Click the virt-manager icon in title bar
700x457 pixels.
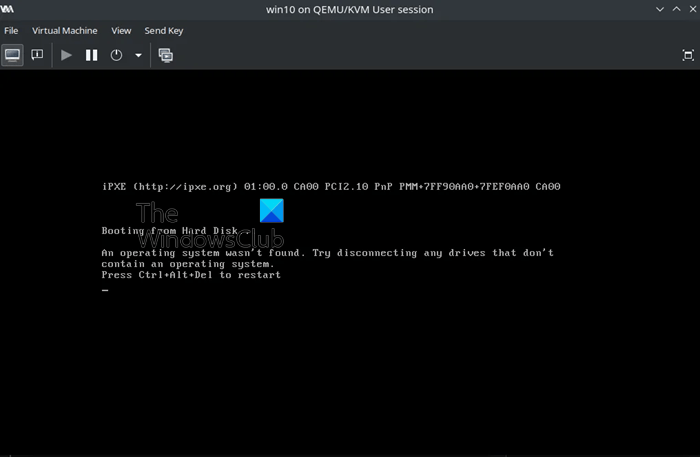[7, 9]
